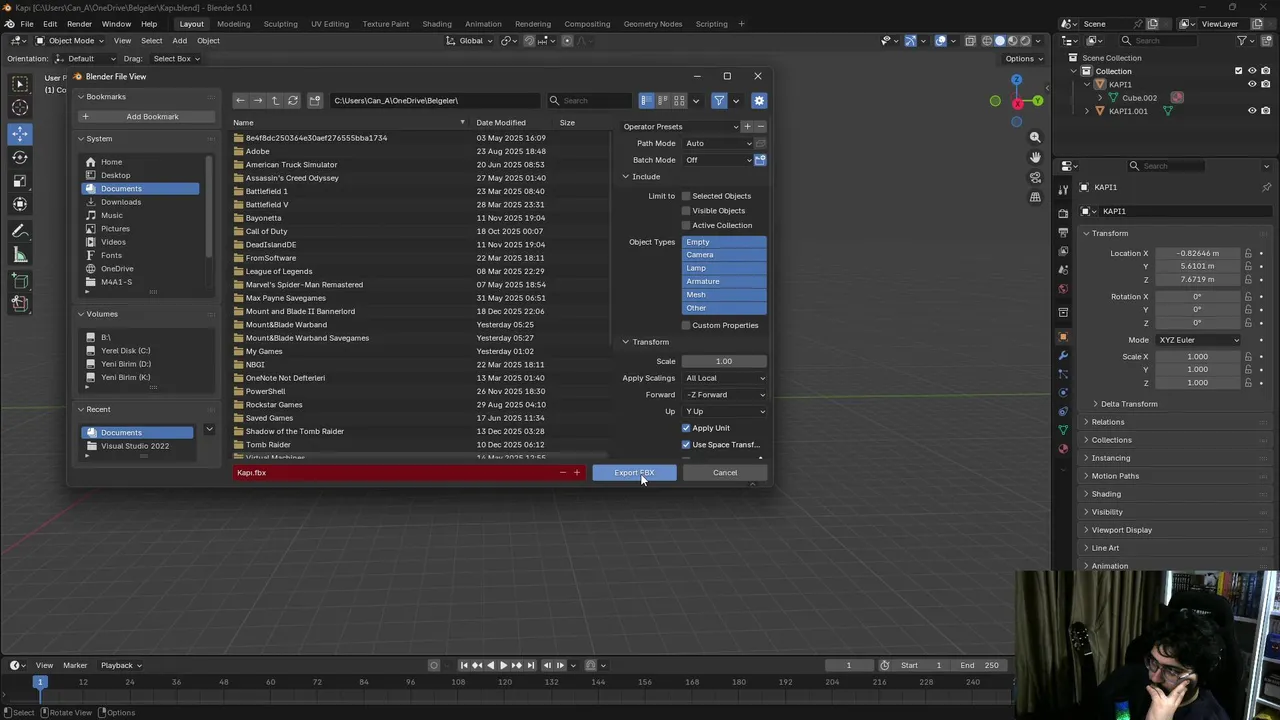The height and width of the screenshot is (720, 1280).
Task: Open Forward axis dropdown showing -Z Forward
Action: click(724, 395)
